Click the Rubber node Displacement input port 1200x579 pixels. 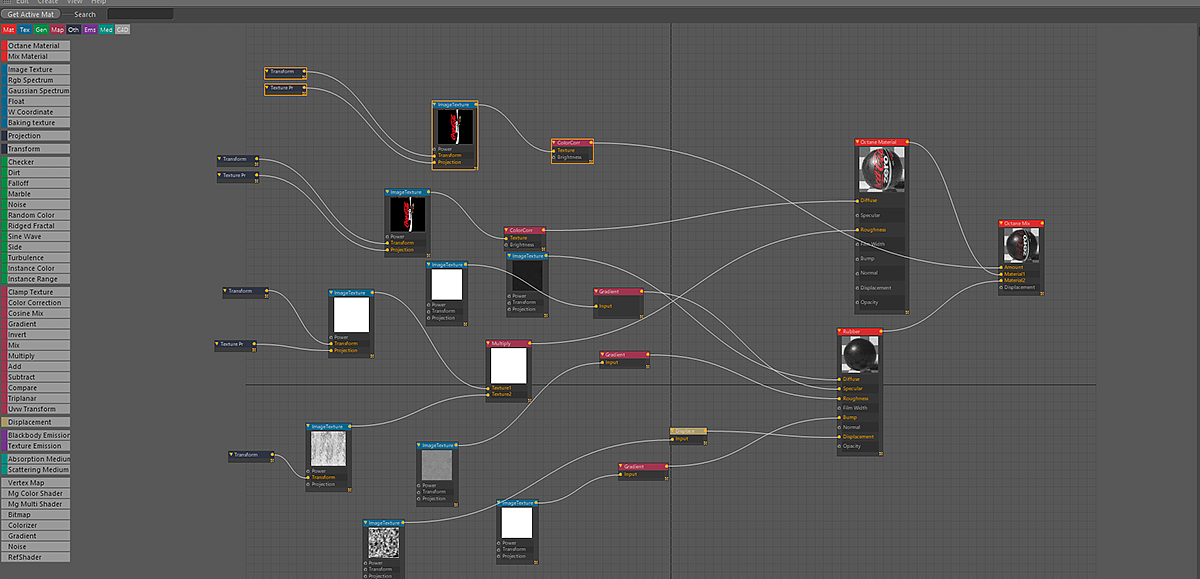coord(840,436)
